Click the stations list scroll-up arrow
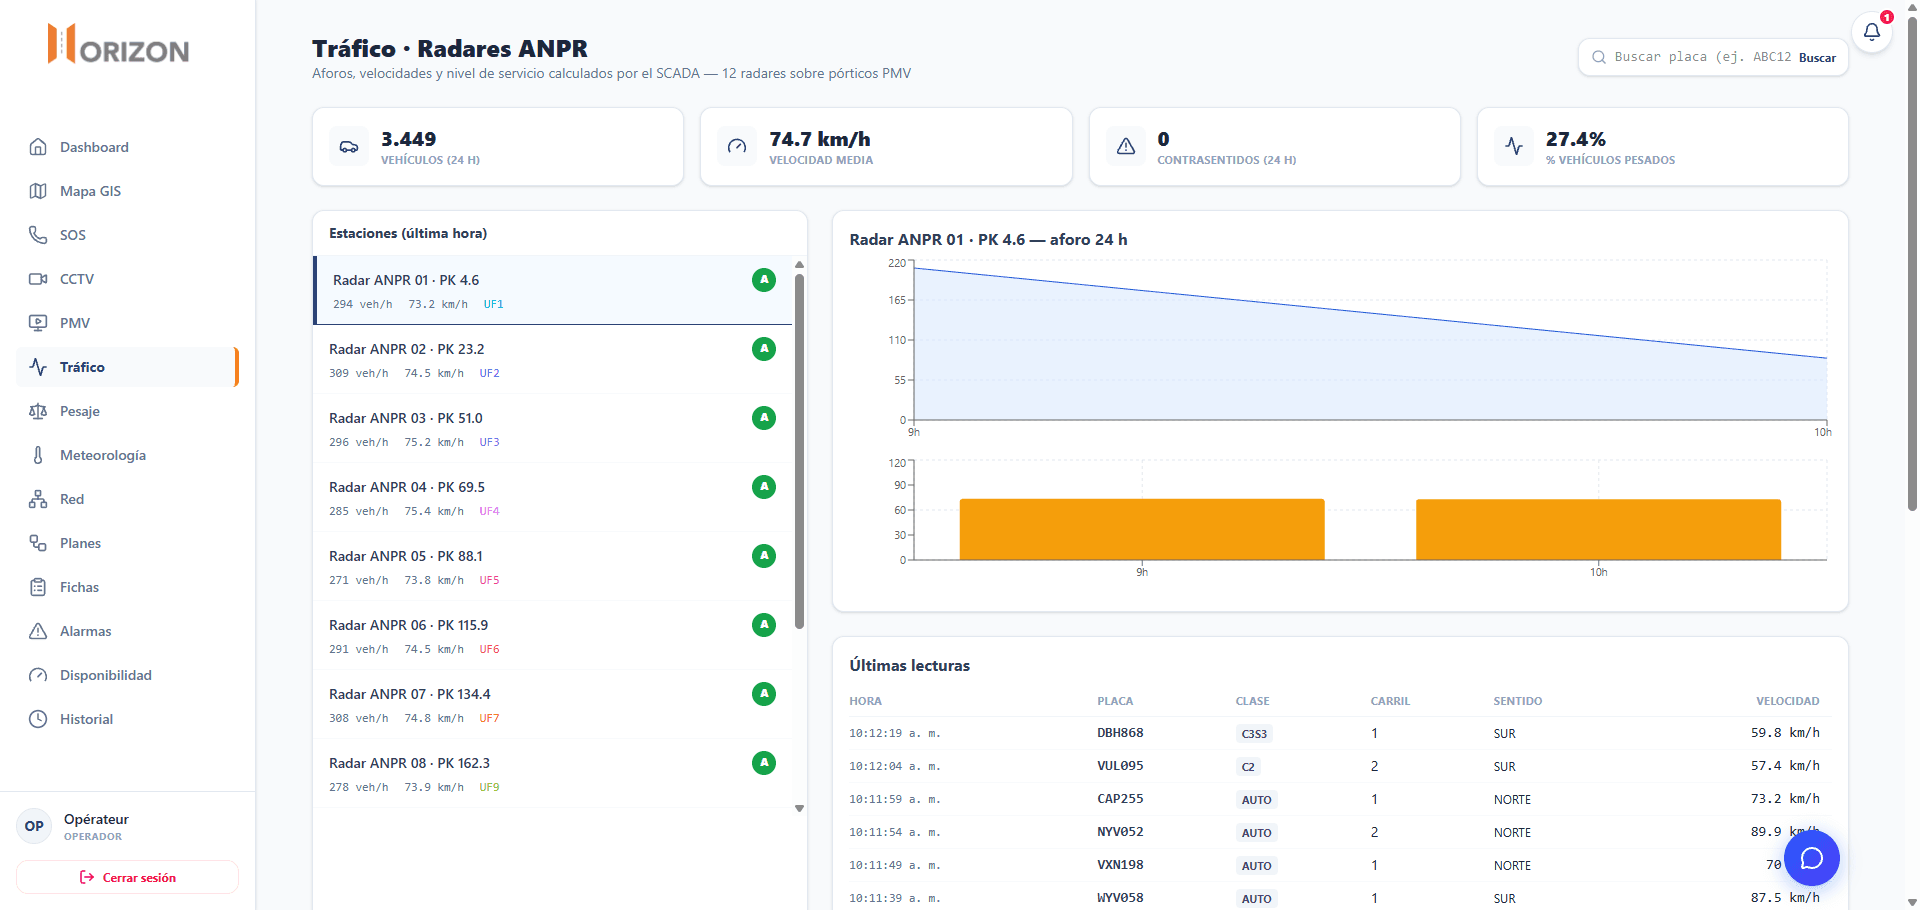This screenshot has width=1920, height=910. pyautogui.click(x=799, y=264)
